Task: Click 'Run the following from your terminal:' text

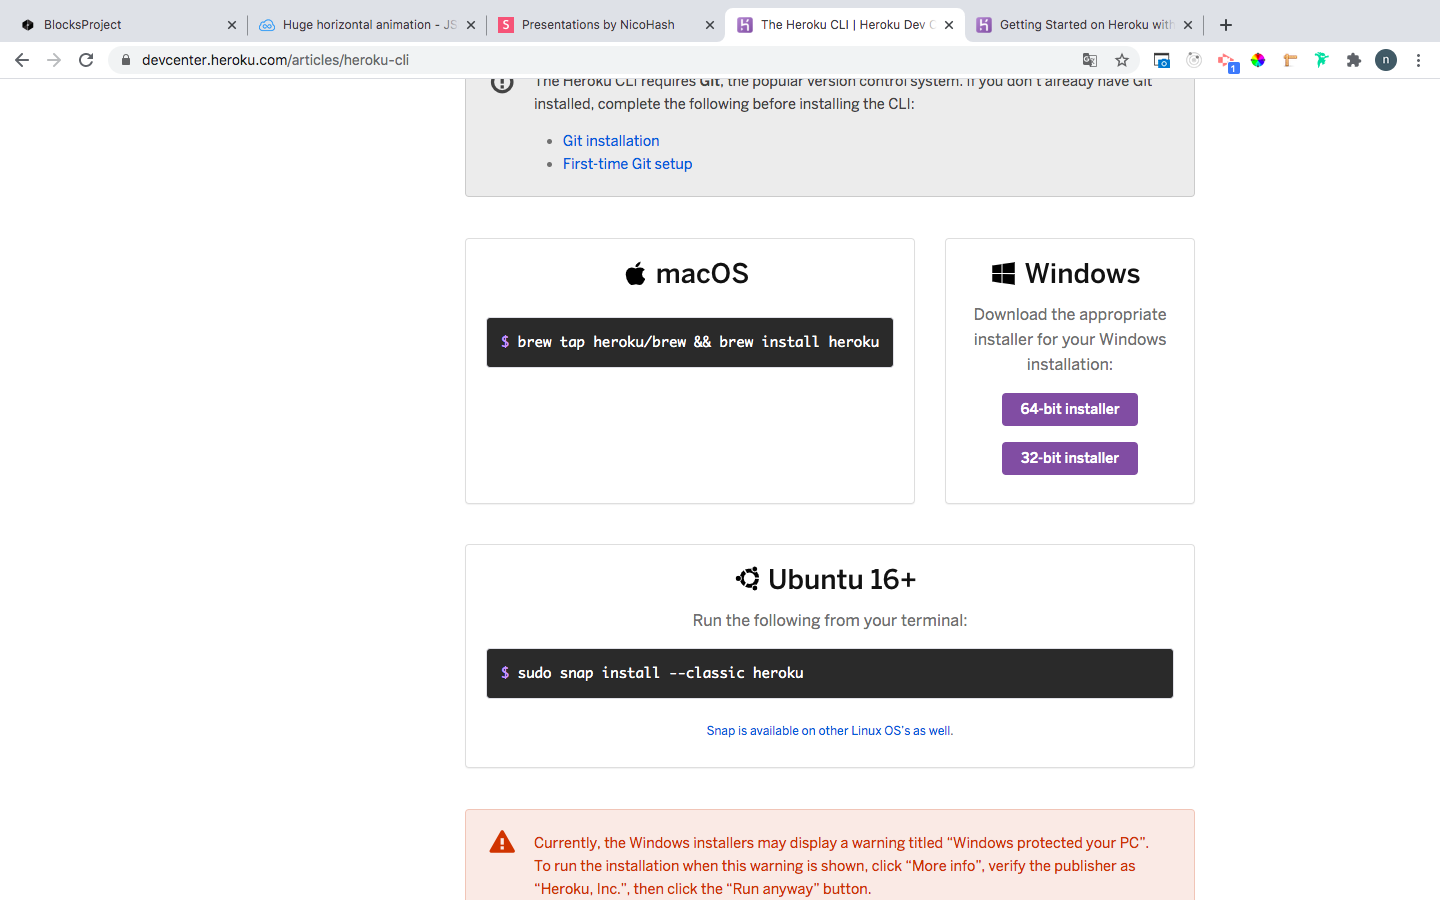Action: click(x=830, y=621)
